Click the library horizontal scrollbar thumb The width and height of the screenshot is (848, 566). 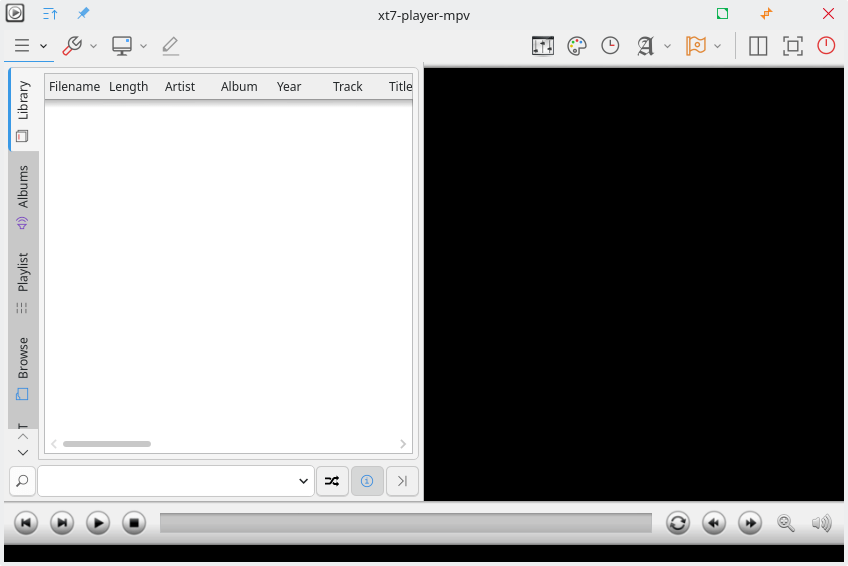107,444
